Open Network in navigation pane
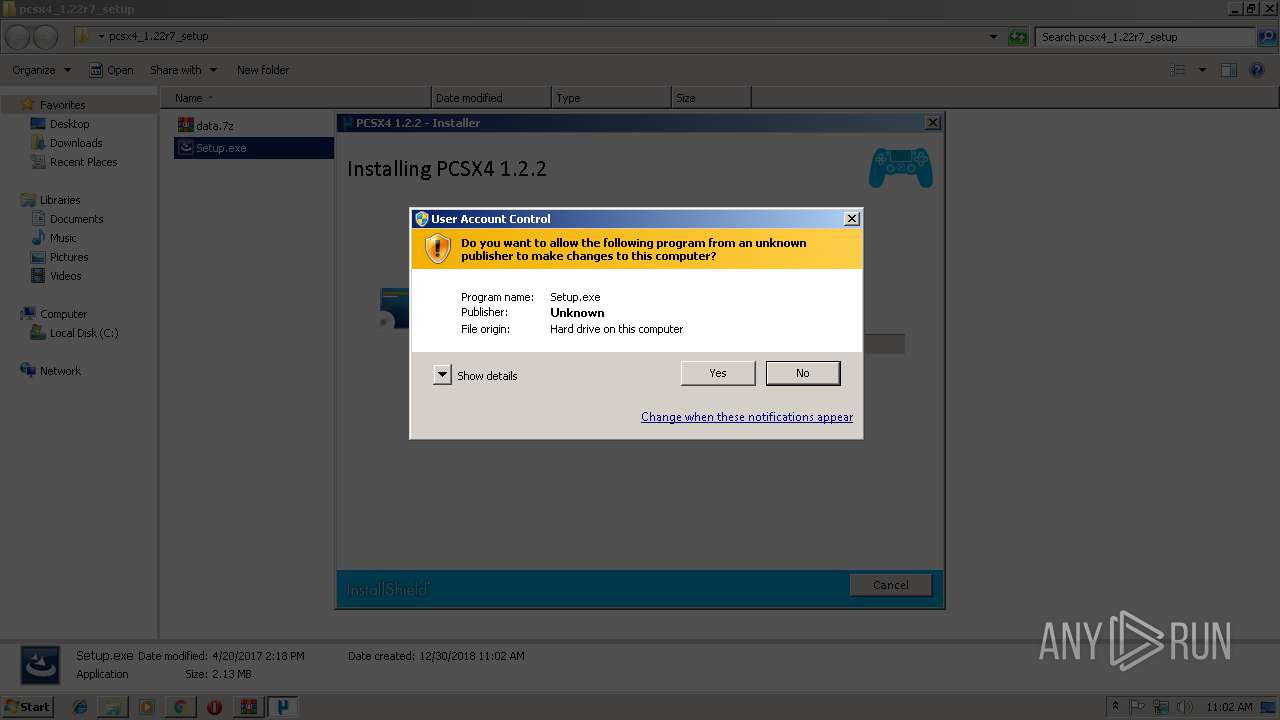1280x720 pixels. click(x=60, y=371)
